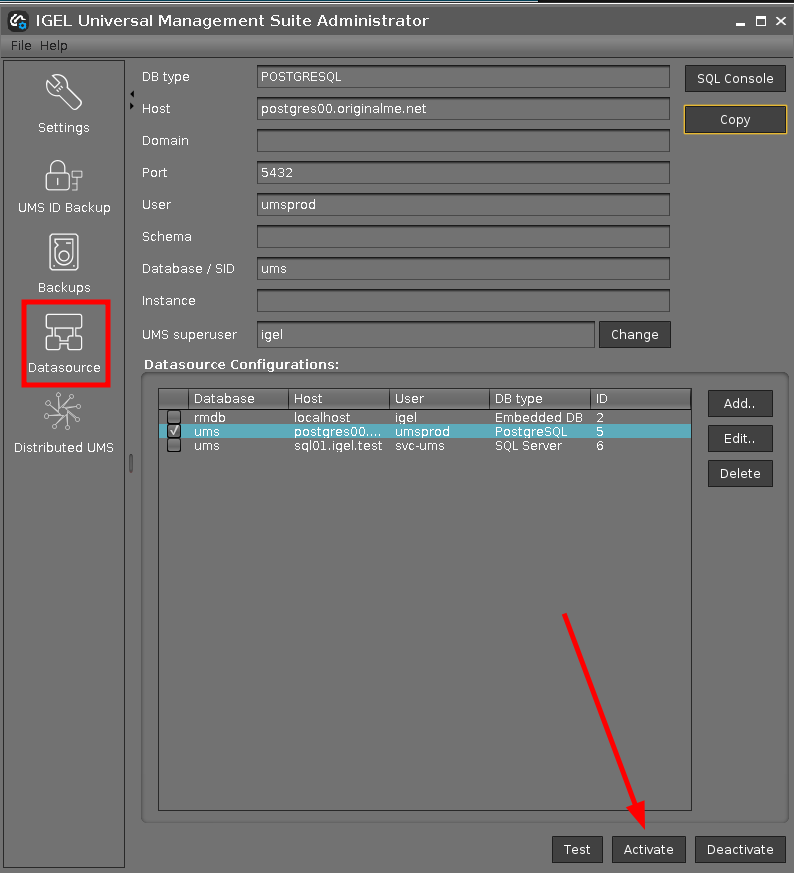Expand sidebar with right splitter arrow
Viewport: 794px width, 873px height.
pyautogui.click(x=132, y=106)
